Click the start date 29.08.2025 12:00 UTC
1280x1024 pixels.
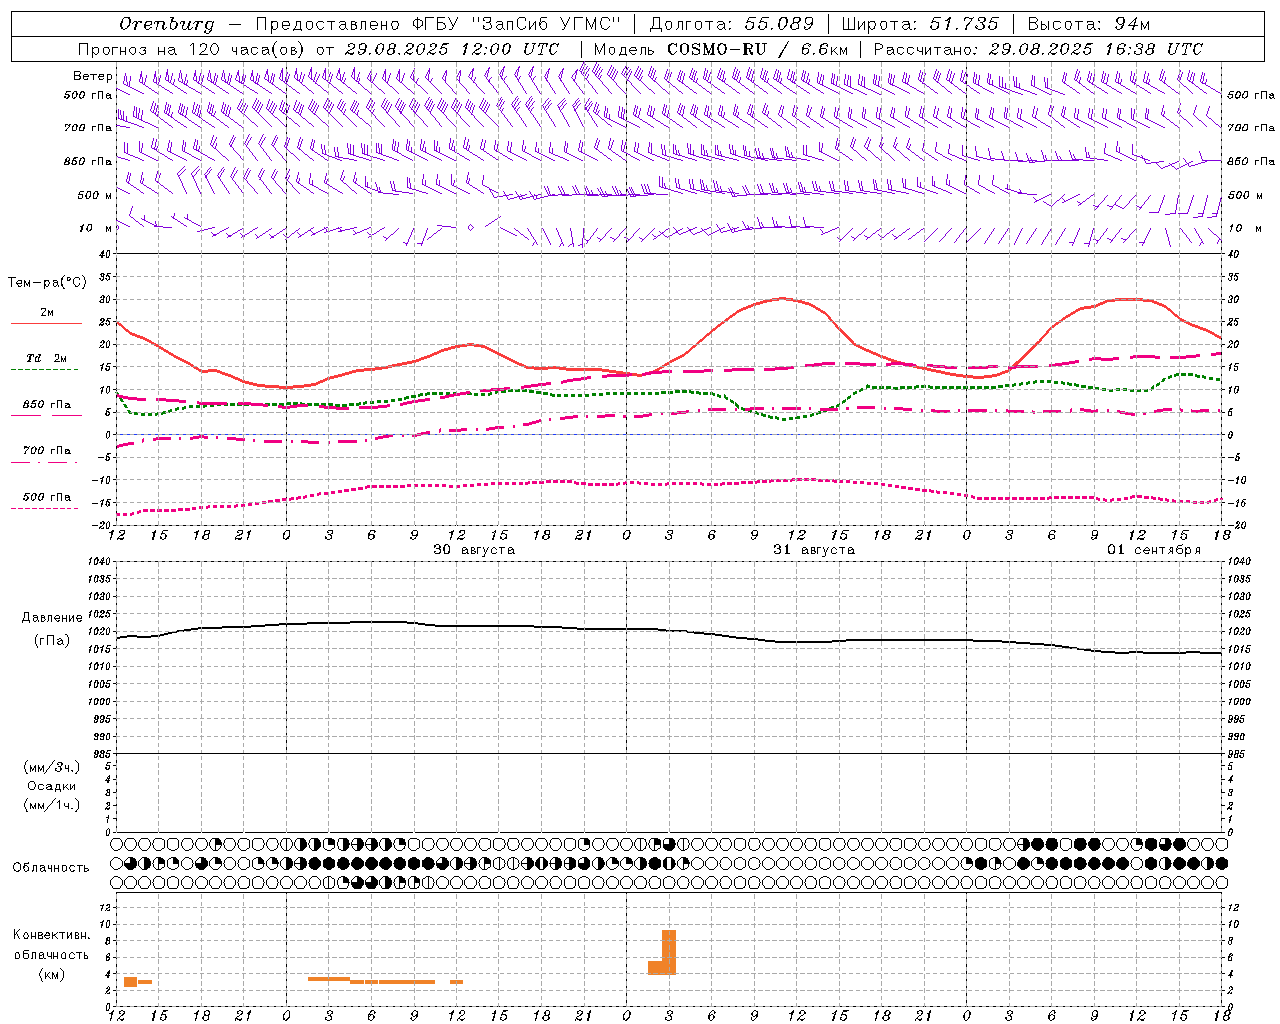[x=451, y=49]
